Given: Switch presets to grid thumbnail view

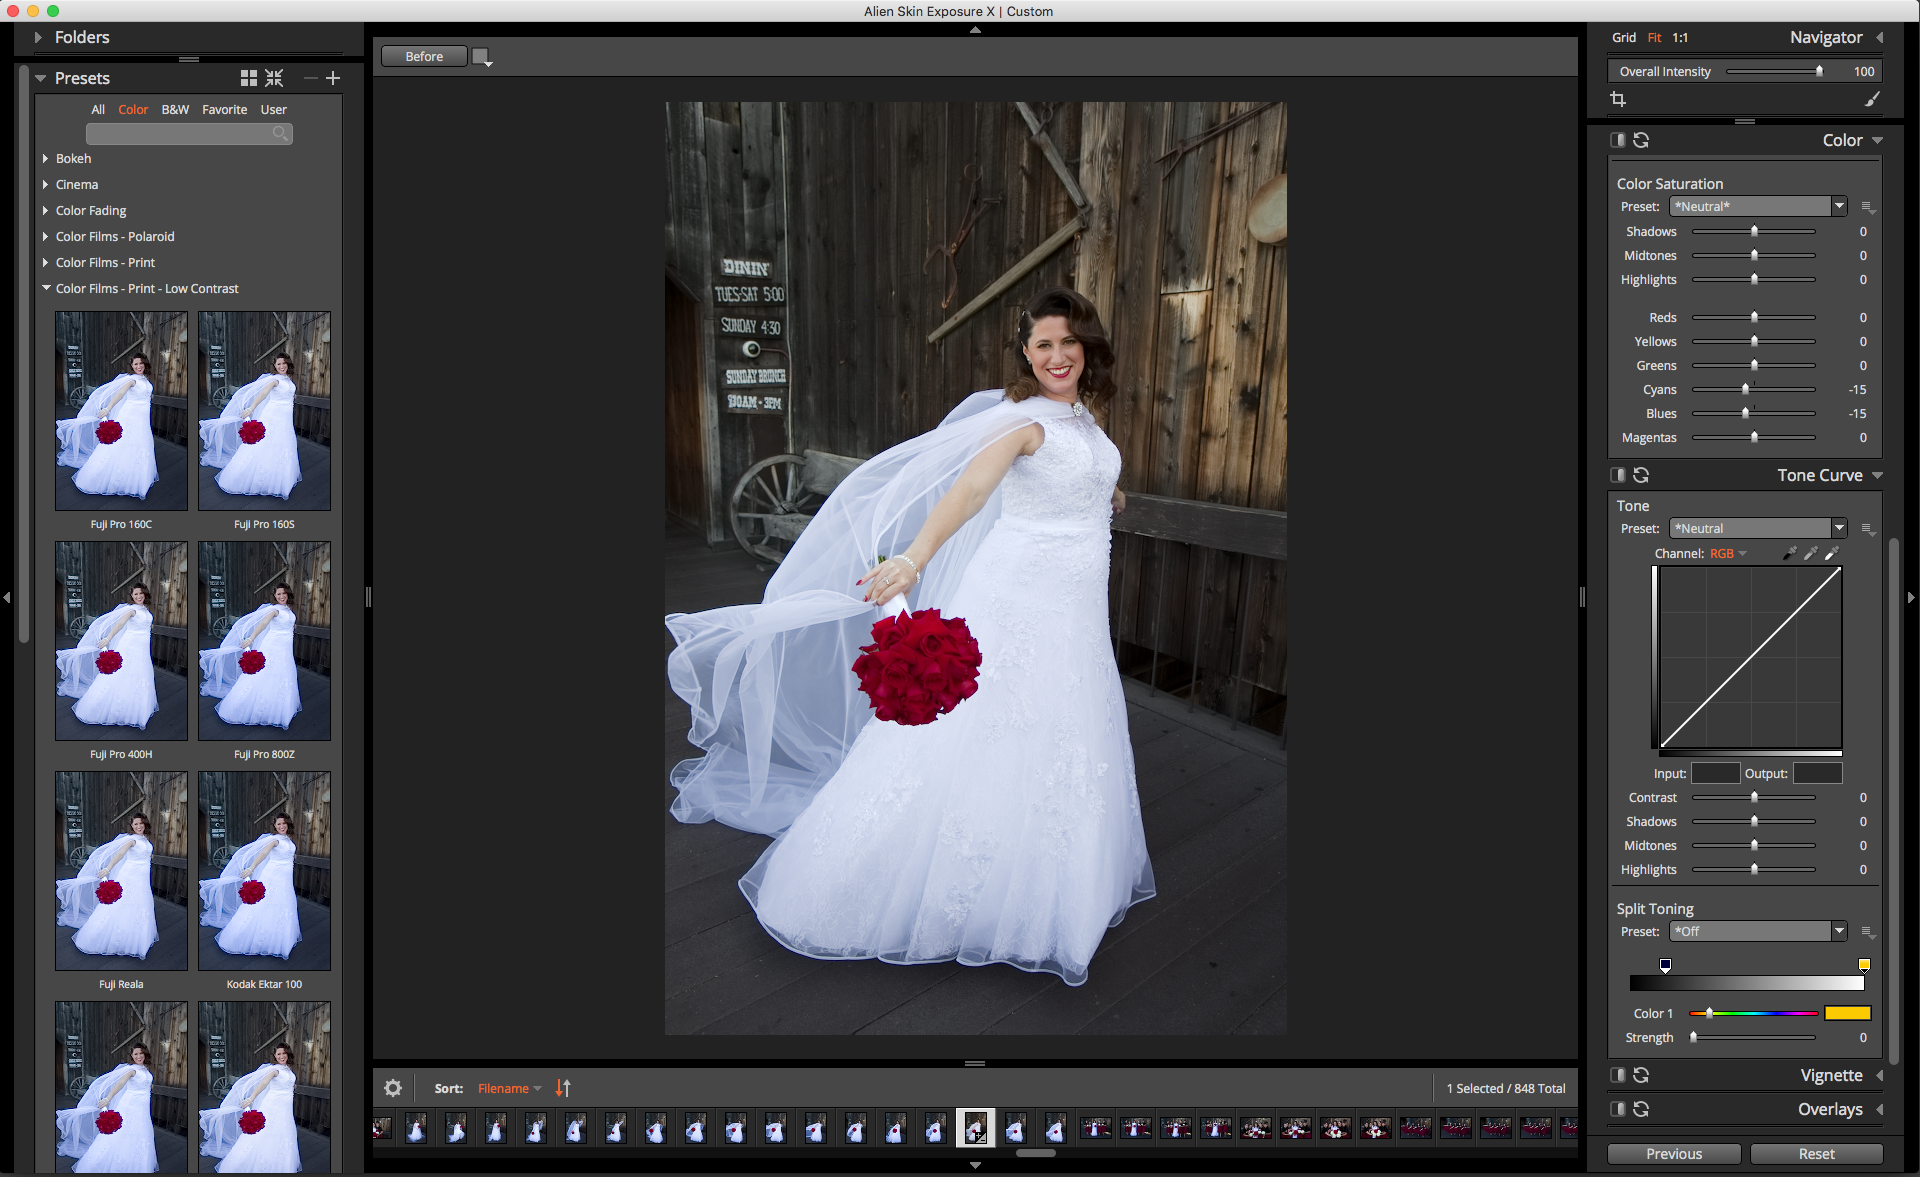Looking at the screenshot, I should tap(248, 78).
